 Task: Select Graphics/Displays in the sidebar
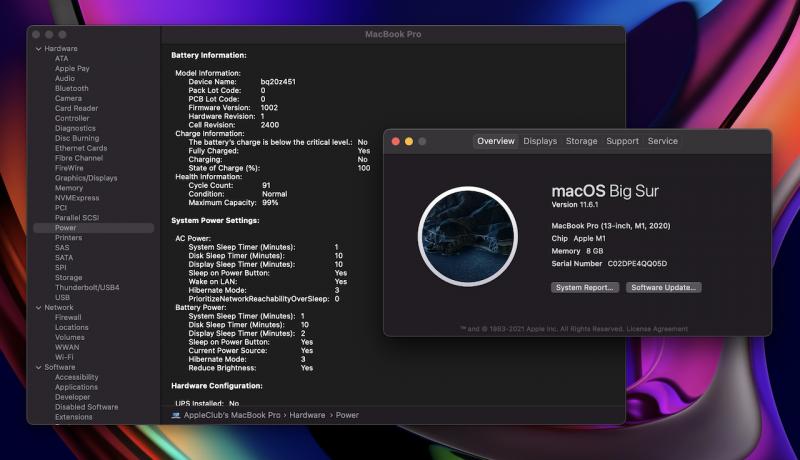[86, 178]
